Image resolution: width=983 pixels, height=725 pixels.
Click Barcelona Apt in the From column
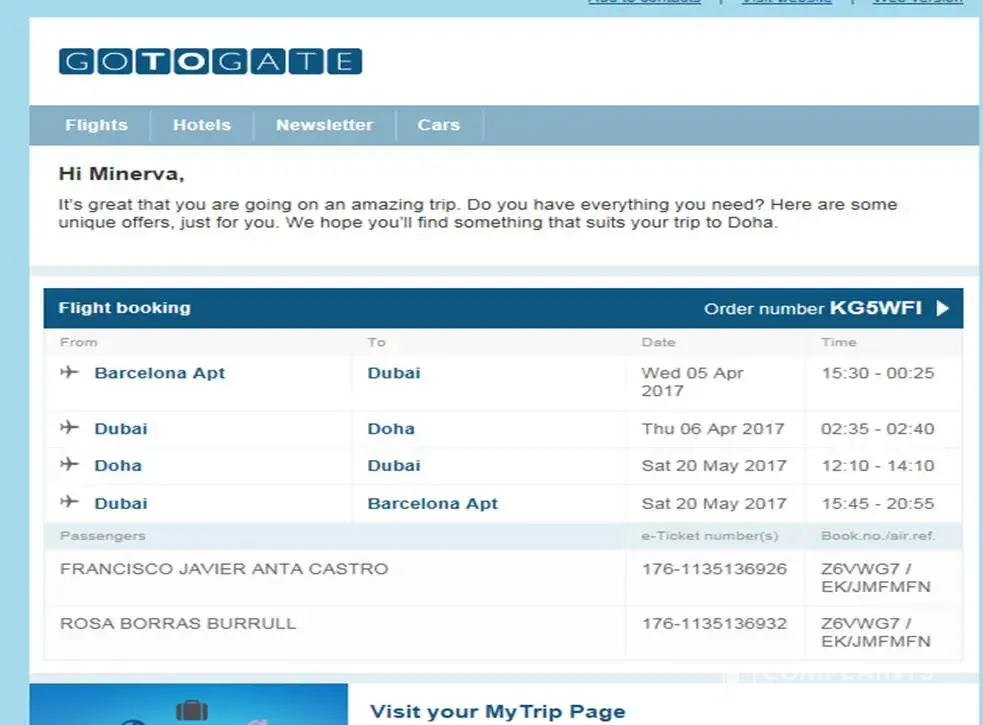coord(159,373)
